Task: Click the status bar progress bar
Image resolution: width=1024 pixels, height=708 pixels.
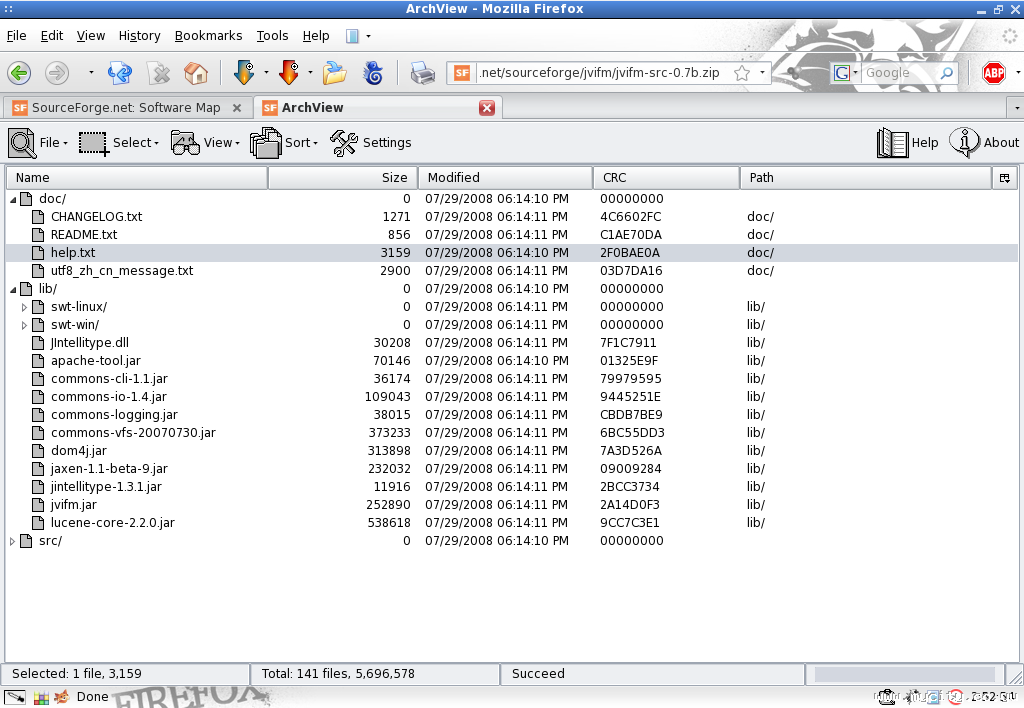Action: point(904,675)
